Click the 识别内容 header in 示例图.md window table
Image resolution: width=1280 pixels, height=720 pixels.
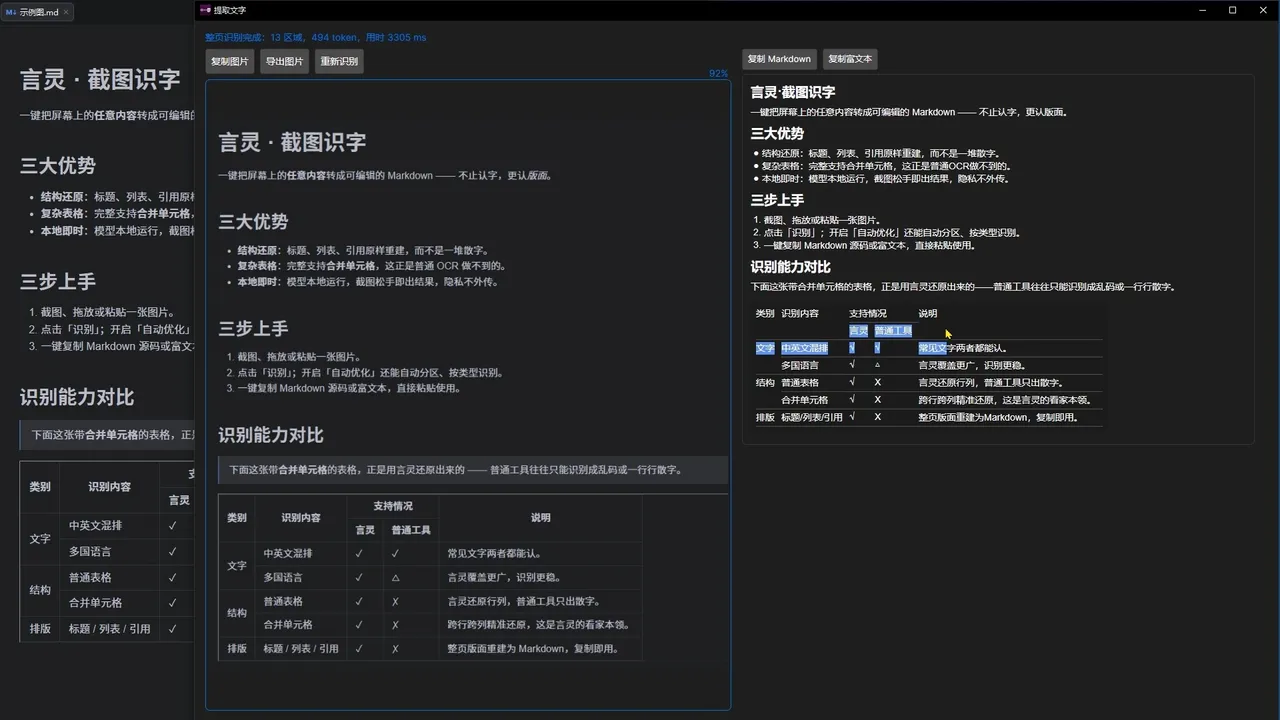109,487
